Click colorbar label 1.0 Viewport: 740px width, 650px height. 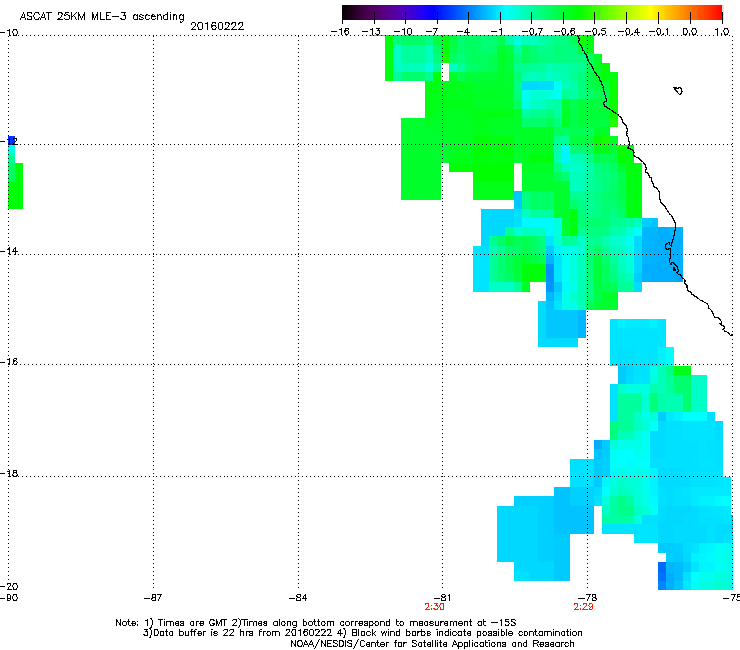pyautogui.click(x=722, y=32)
